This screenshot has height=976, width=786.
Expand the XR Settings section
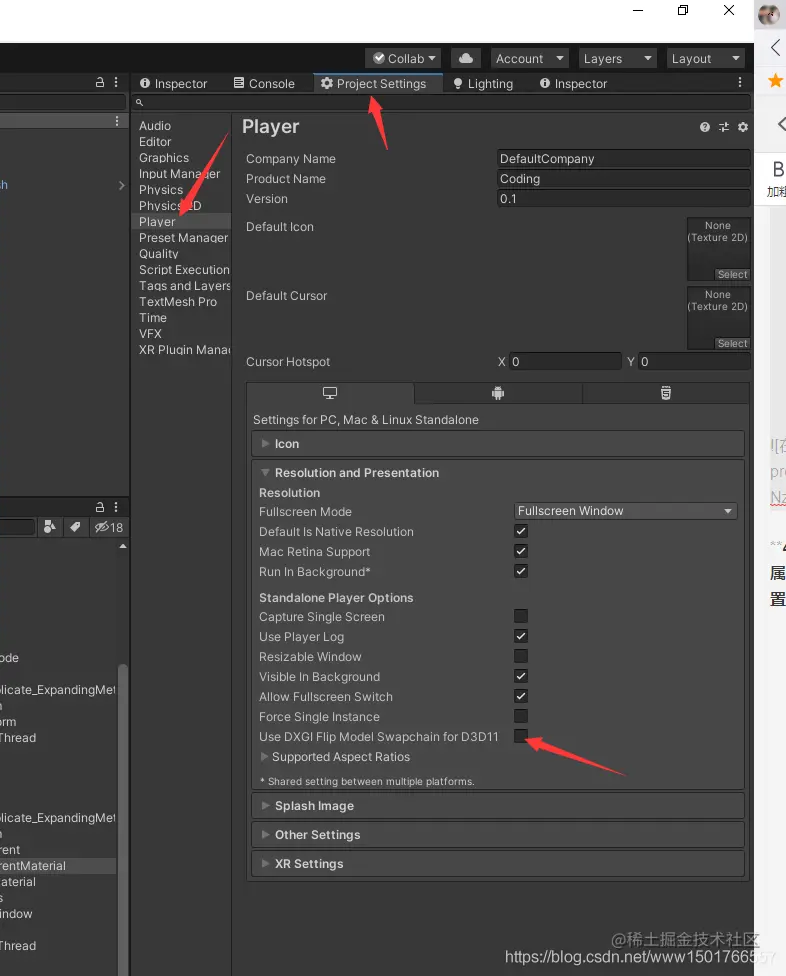498,864
